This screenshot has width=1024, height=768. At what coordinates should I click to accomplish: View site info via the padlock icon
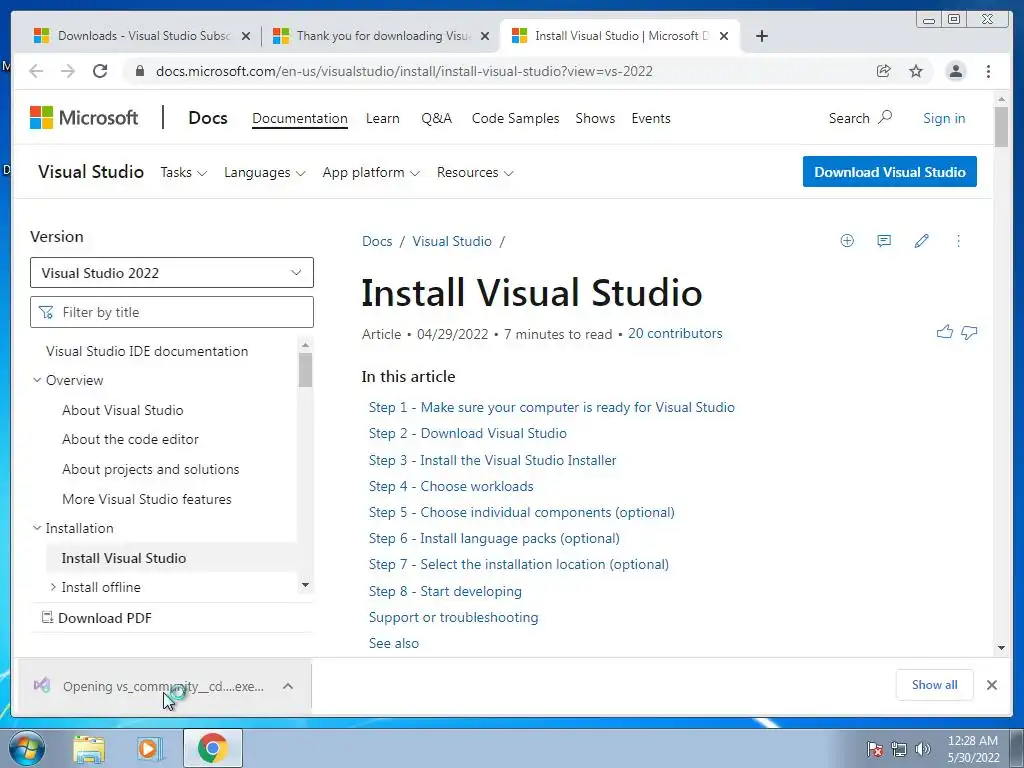click(139, 71)
